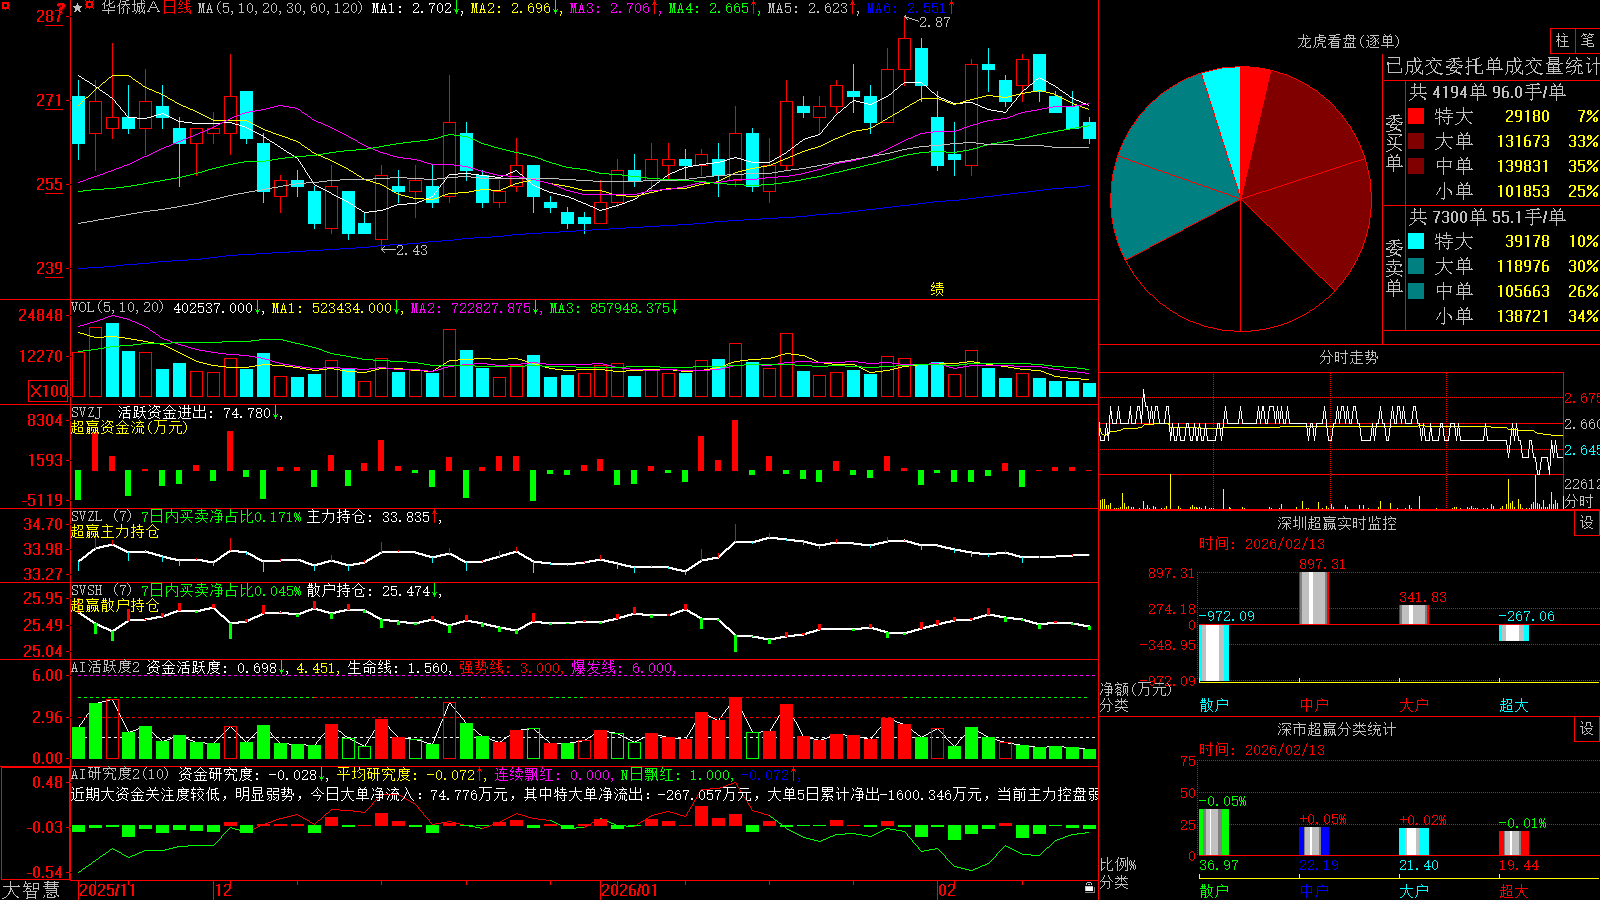1600x900 pixels.
Task: Click the red gear icon by stock name
Action: pyautogui.click(x=90, y=7)
